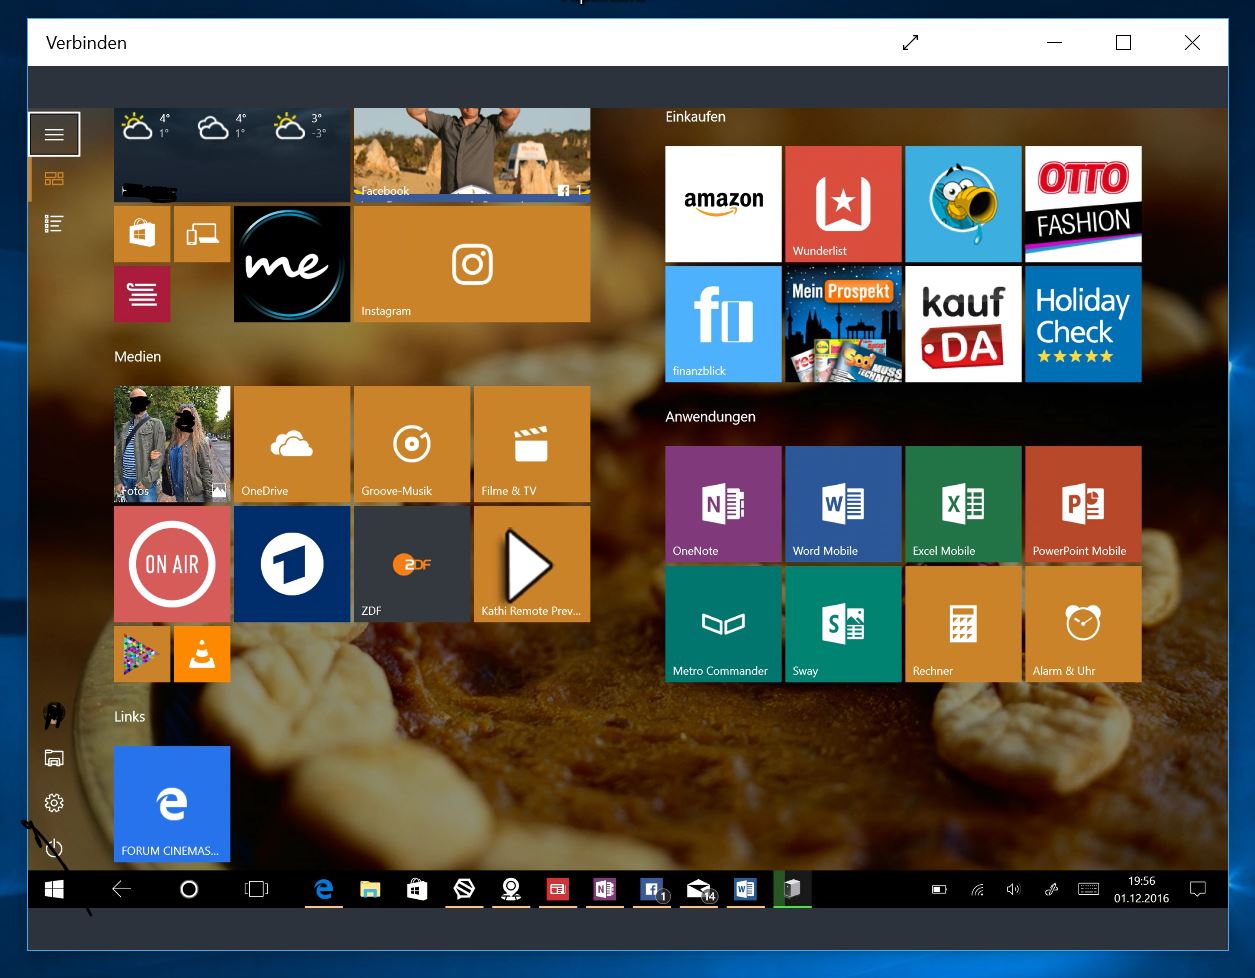Open the Filme & TV tile
Image resolution: width=1255 pixels, height=978 pixels.
tap(532, 444)
